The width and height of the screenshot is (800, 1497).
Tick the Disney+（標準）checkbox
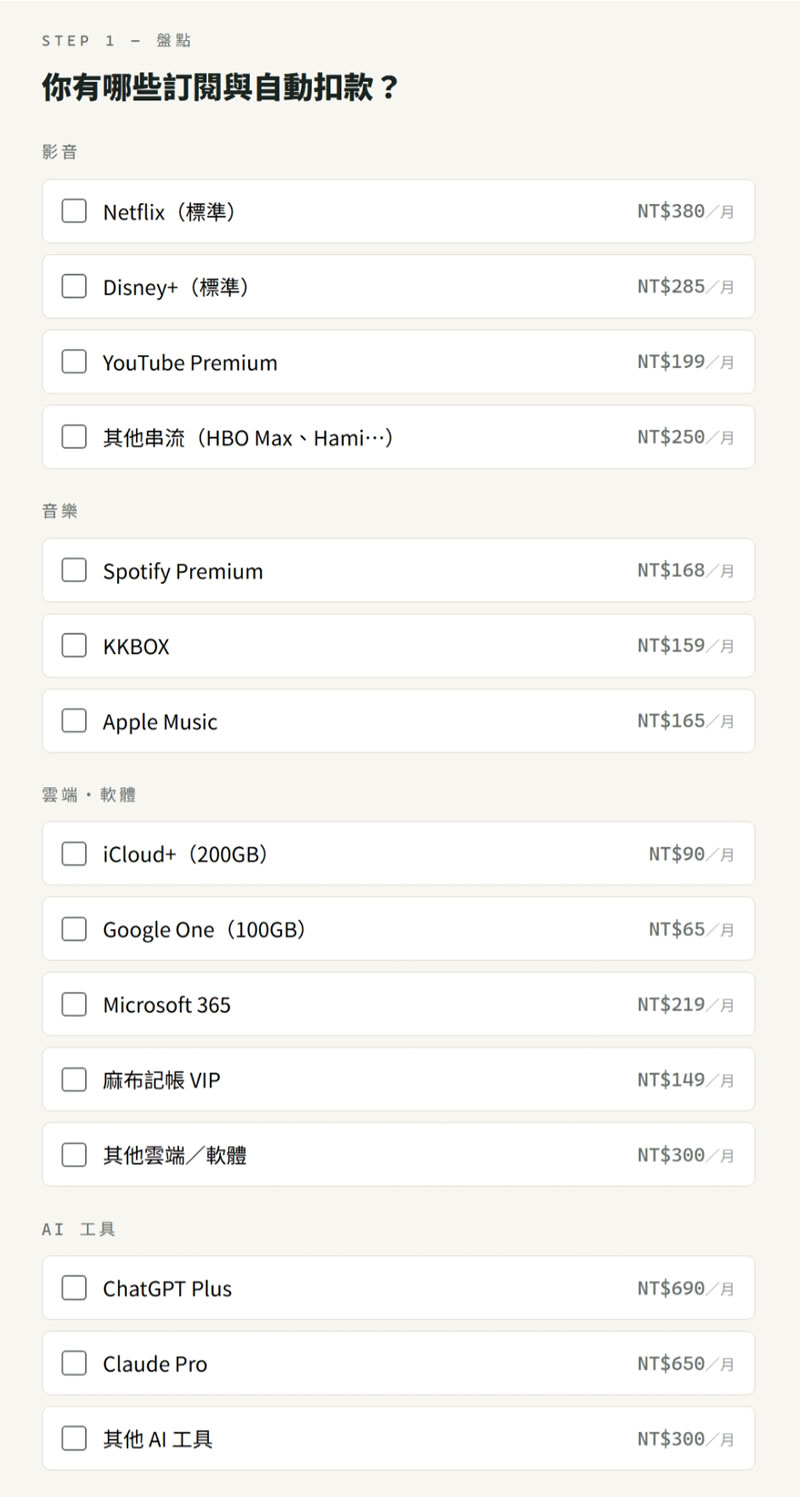74,286
